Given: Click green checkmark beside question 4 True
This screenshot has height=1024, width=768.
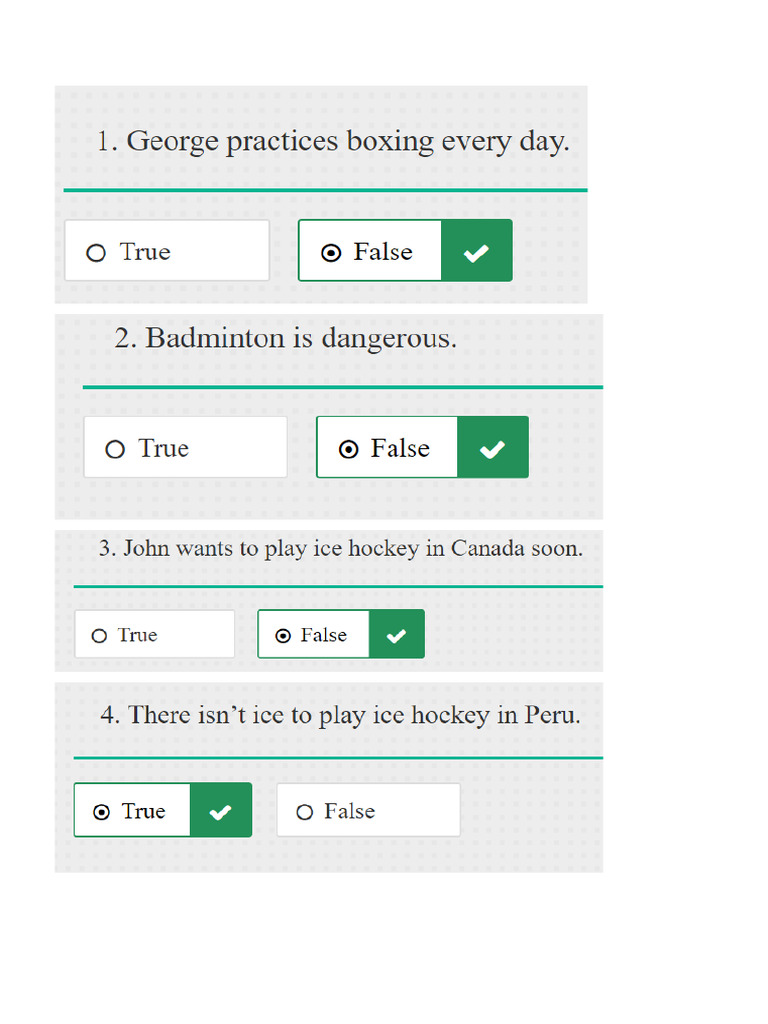Looking at the screenshot, I should (220, 811).
